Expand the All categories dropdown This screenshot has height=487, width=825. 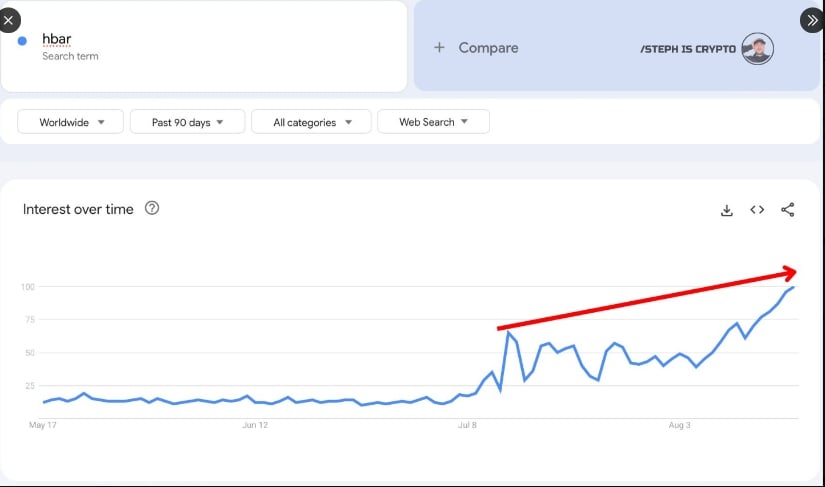[x=311, y=122]
